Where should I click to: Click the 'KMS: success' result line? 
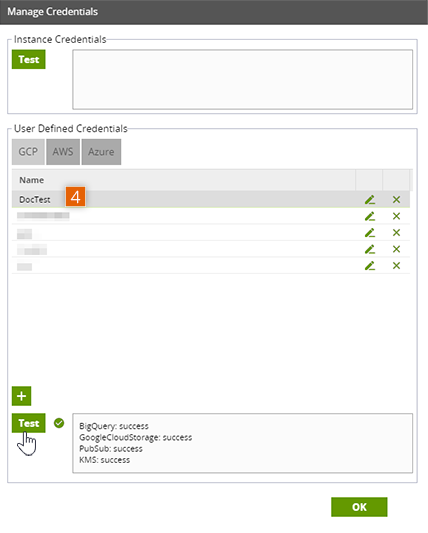[x=105, y=460]
